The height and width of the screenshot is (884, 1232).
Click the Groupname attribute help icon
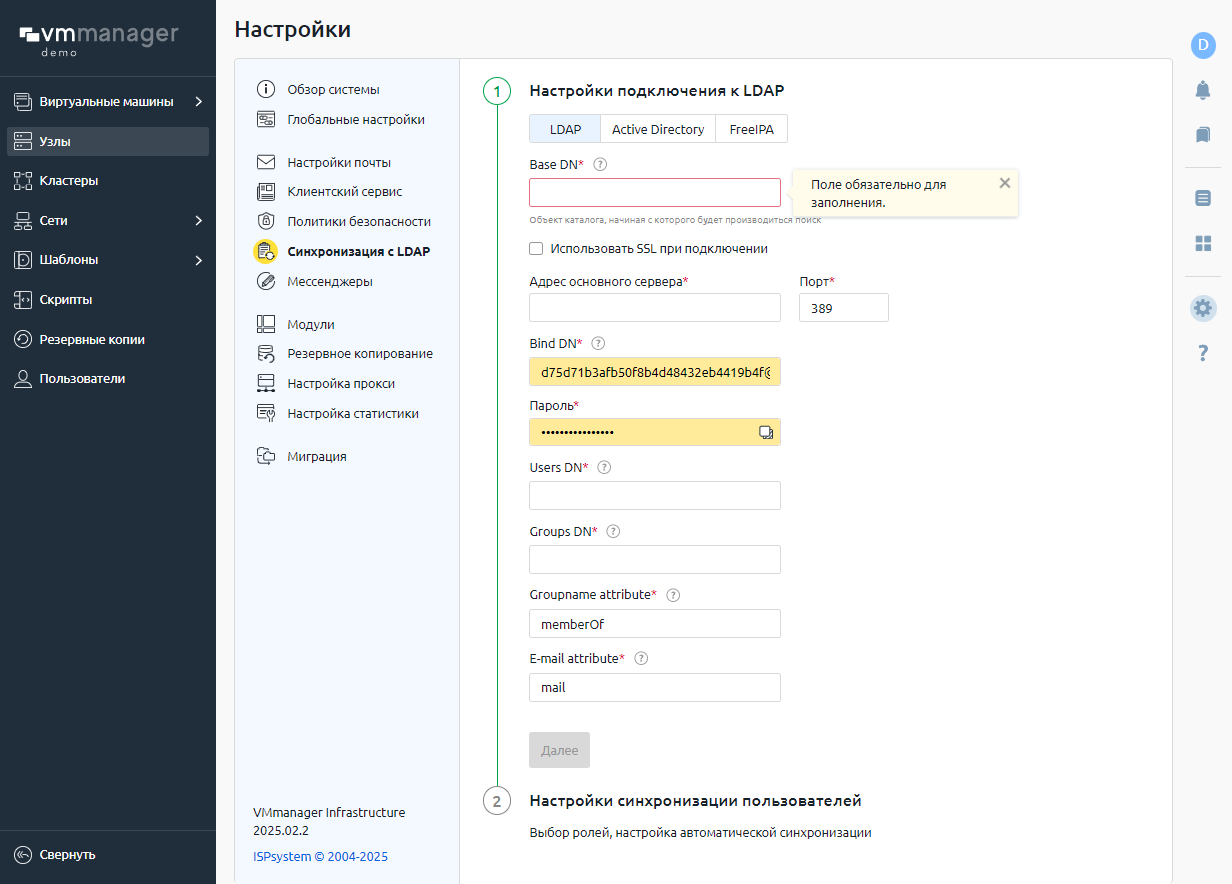(673, 595)
